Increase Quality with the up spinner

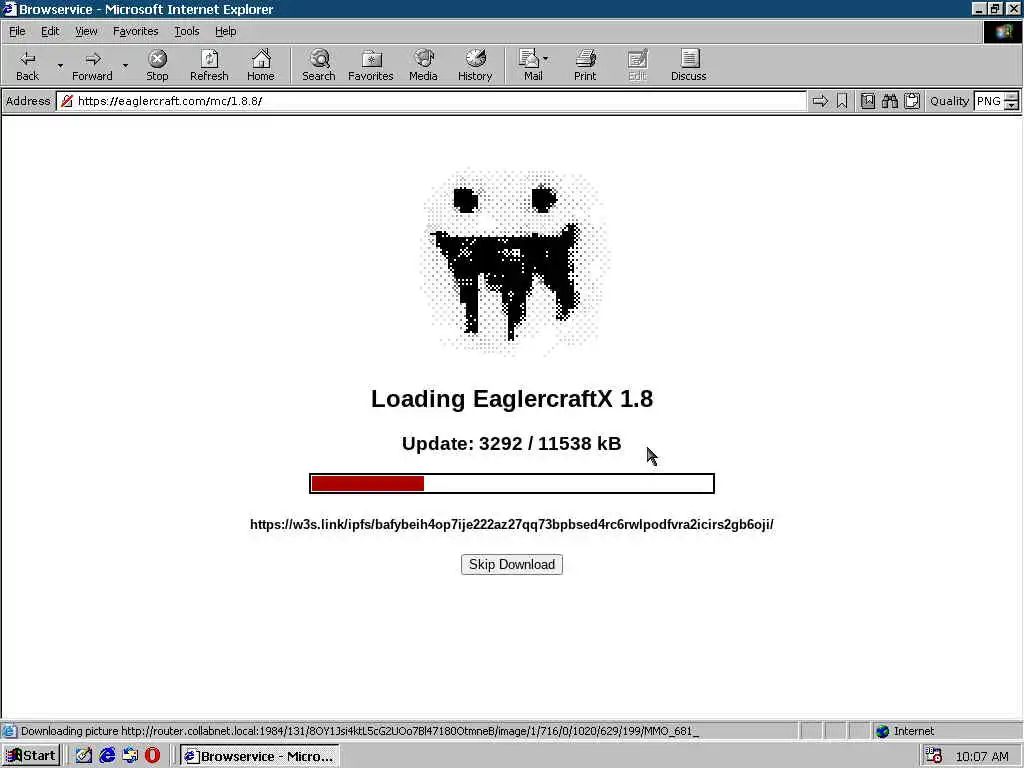click(x=1012, y=97)
